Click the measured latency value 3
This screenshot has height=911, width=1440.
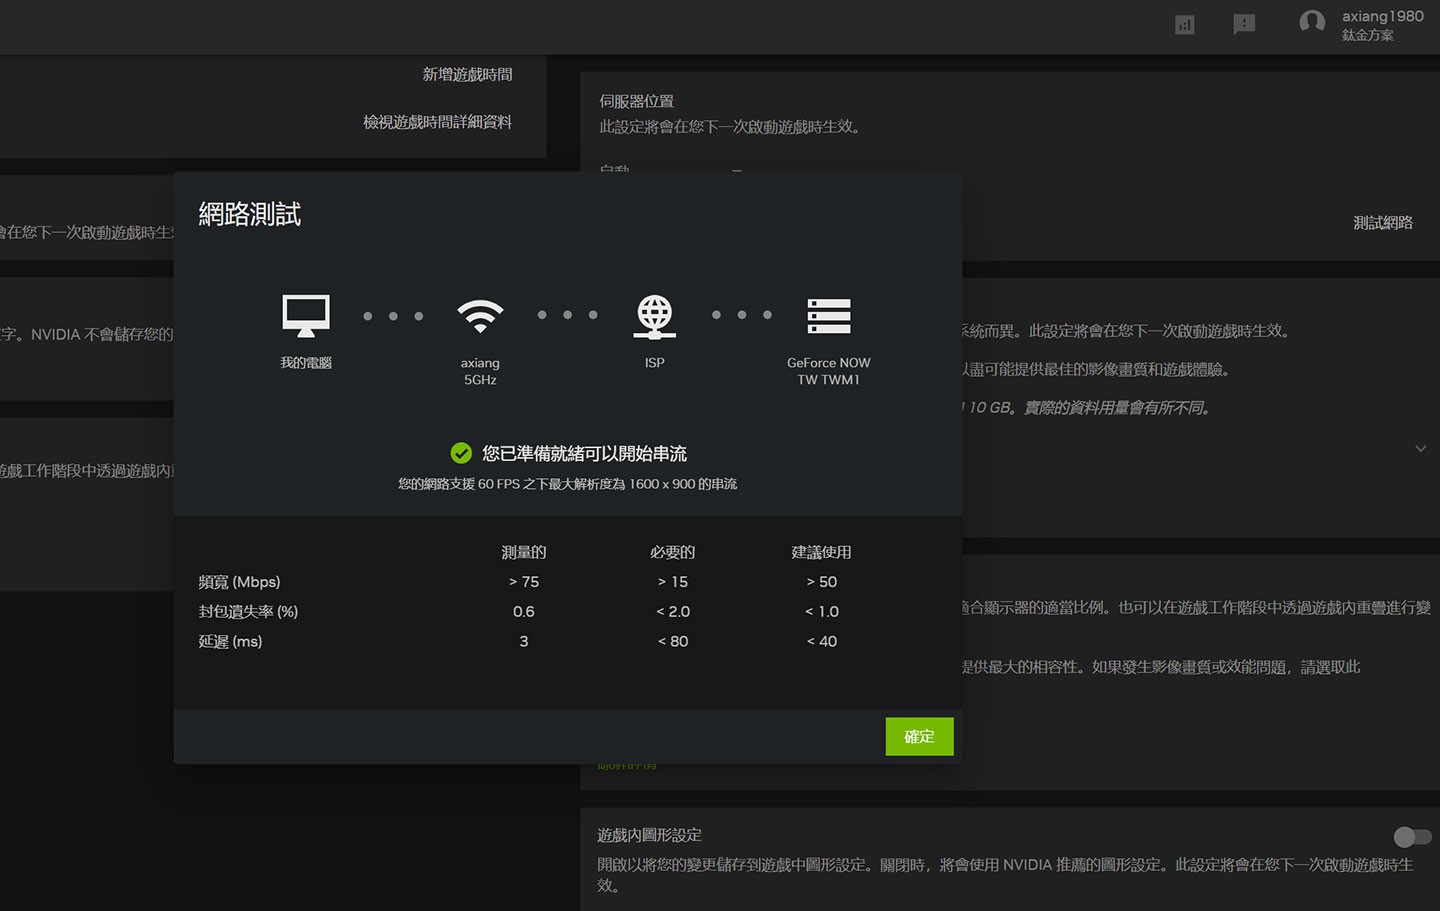pyautogui.click(x=524, y=642)
